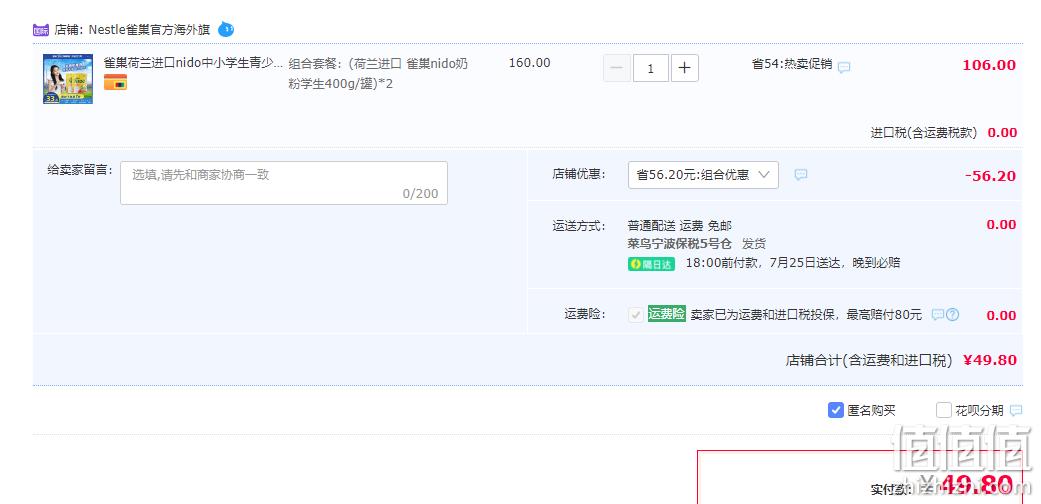Click the 进口税(含运费税款) label
Image resolution: width=1041 pixels, height=504 pixels.
[x=924, y=133]
